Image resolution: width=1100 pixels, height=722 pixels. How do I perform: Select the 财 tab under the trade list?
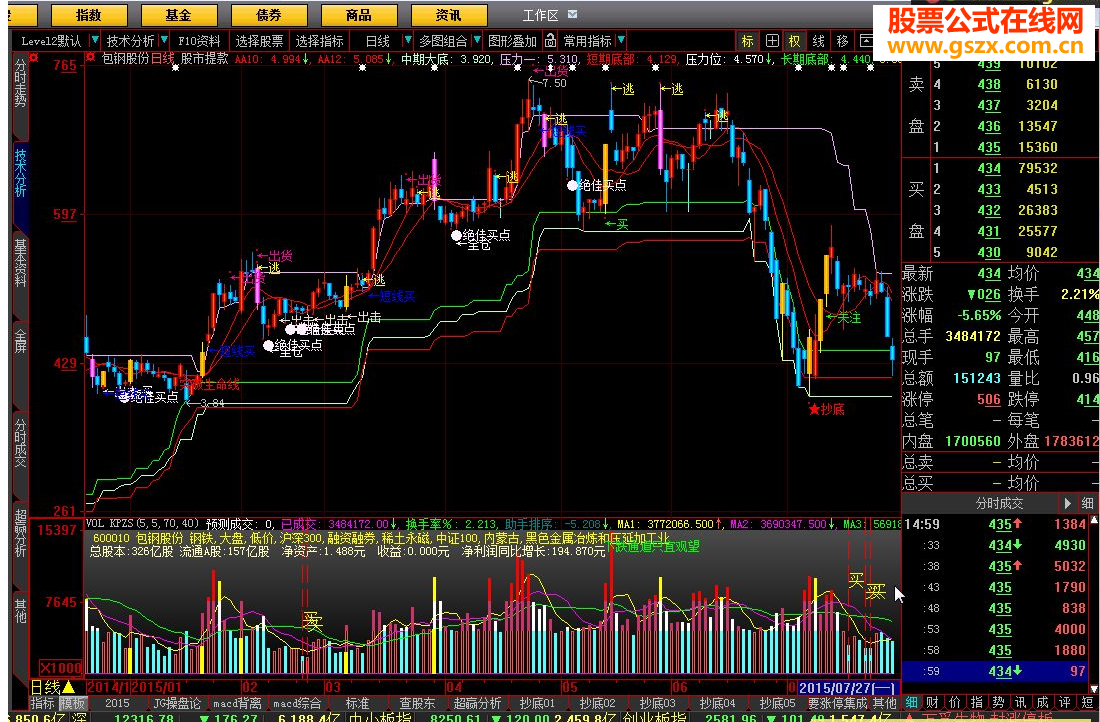pos(933,703)
